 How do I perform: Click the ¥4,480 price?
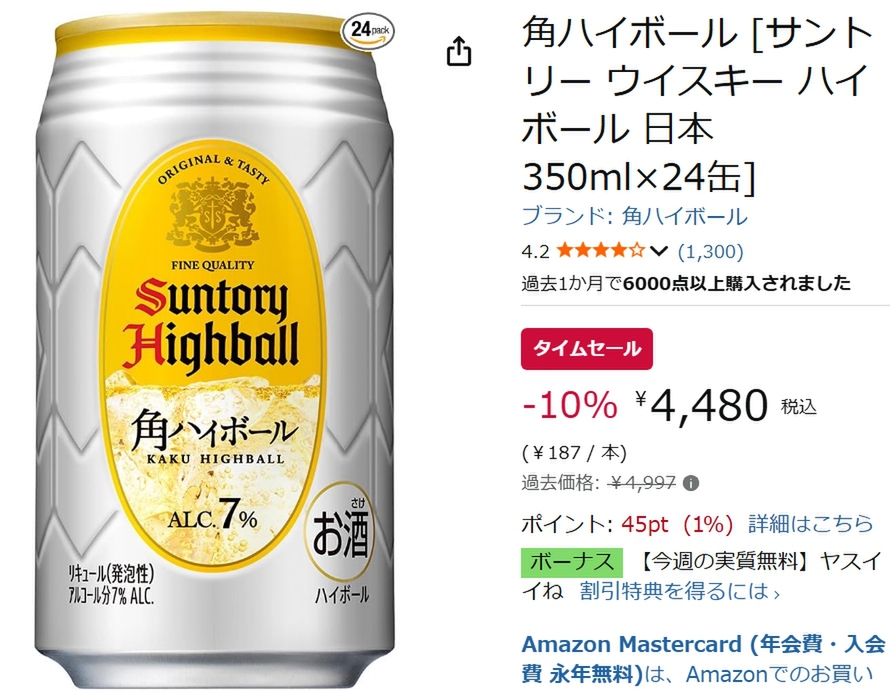coord(701,405)
